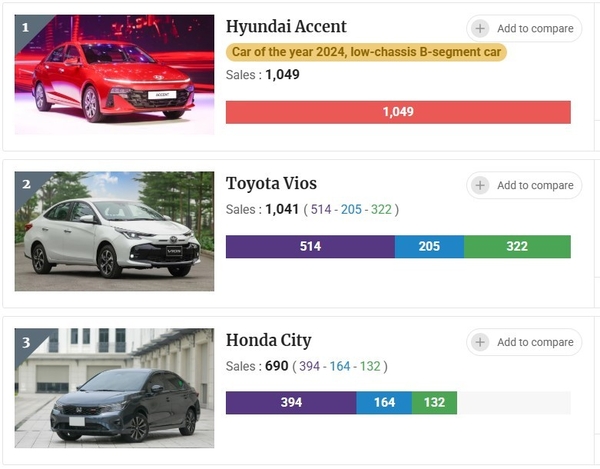Screen dimensions: 600x469
Task: Click green 322 segment of Vios bar
Action: point(517,247)
